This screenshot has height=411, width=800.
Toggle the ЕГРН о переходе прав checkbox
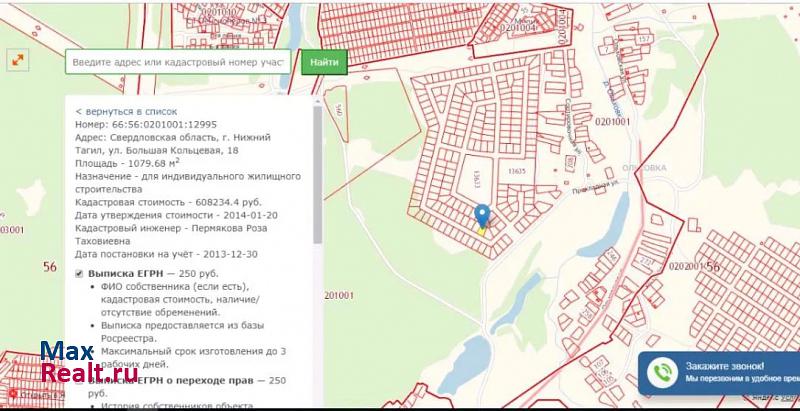tap(80, 381)
